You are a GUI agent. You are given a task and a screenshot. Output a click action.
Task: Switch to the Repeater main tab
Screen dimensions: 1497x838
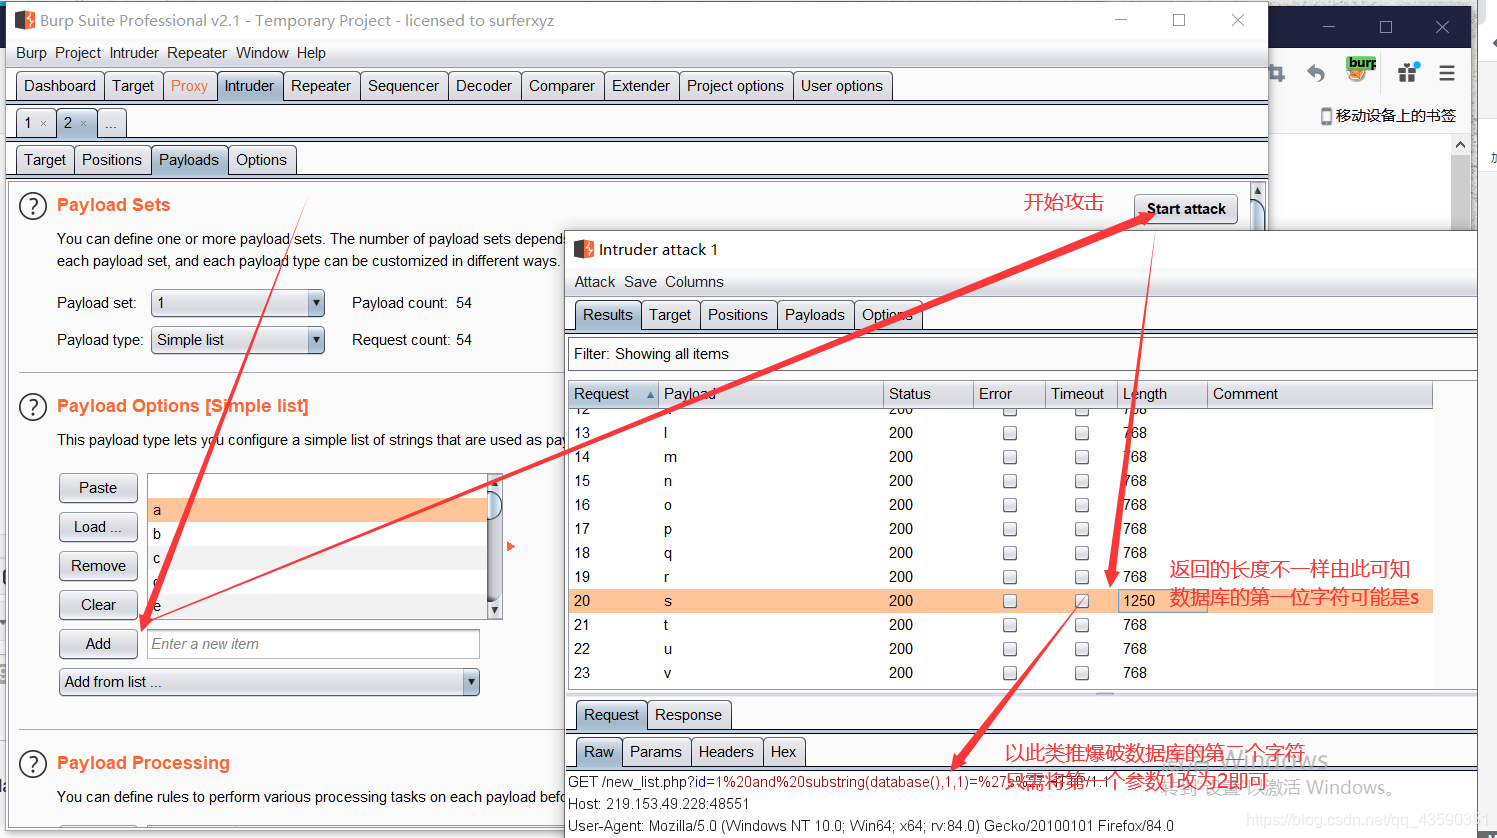click(321, 86)
